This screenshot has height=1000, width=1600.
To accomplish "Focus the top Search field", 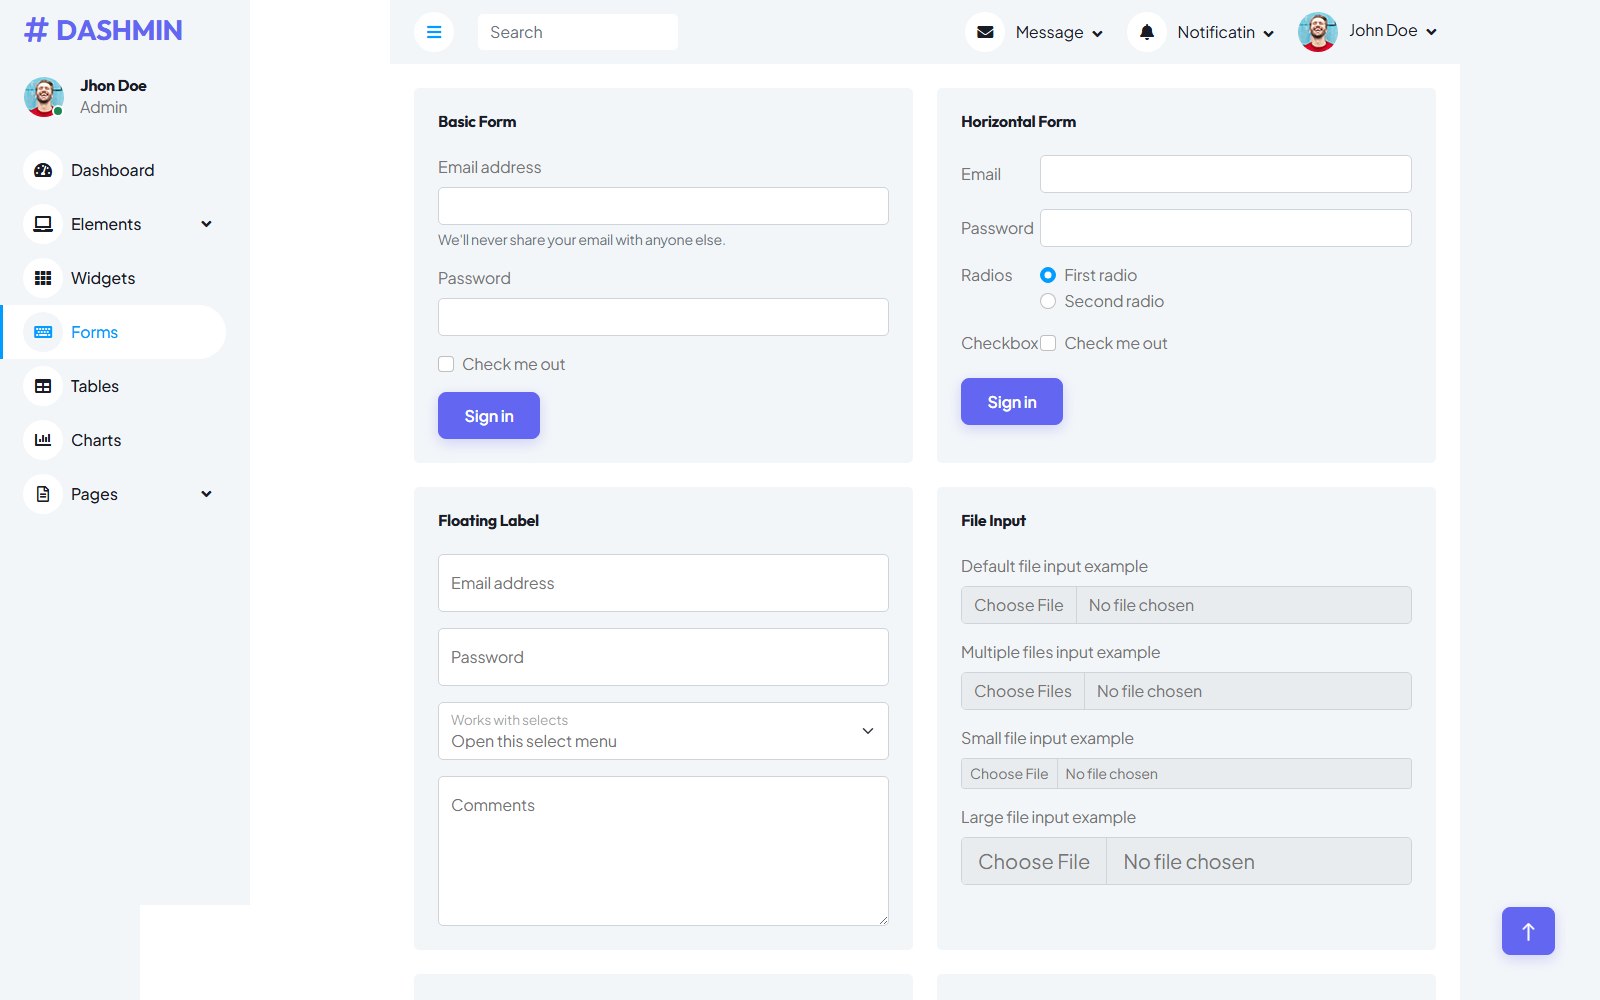I will tap(578, 32).
